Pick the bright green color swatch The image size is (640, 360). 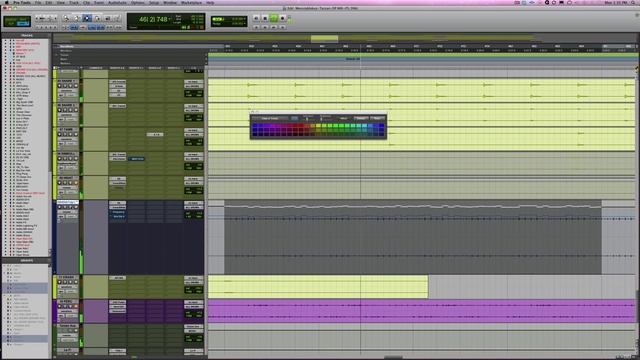tap(341, 125)
